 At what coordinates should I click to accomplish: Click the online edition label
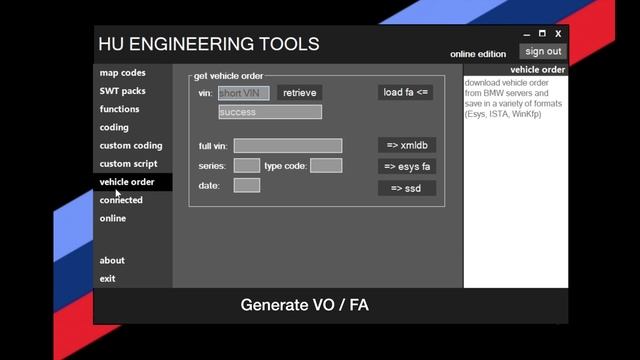coord(478,54)
